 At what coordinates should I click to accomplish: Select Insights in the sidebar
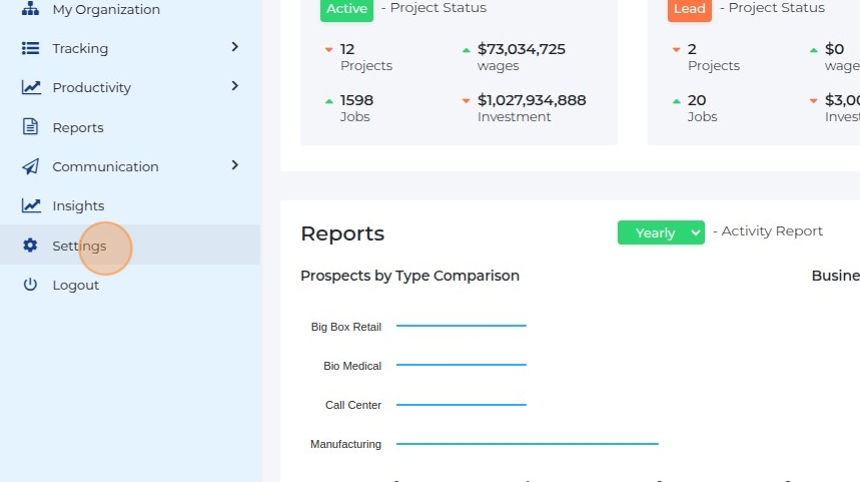[x=78, y=206]
